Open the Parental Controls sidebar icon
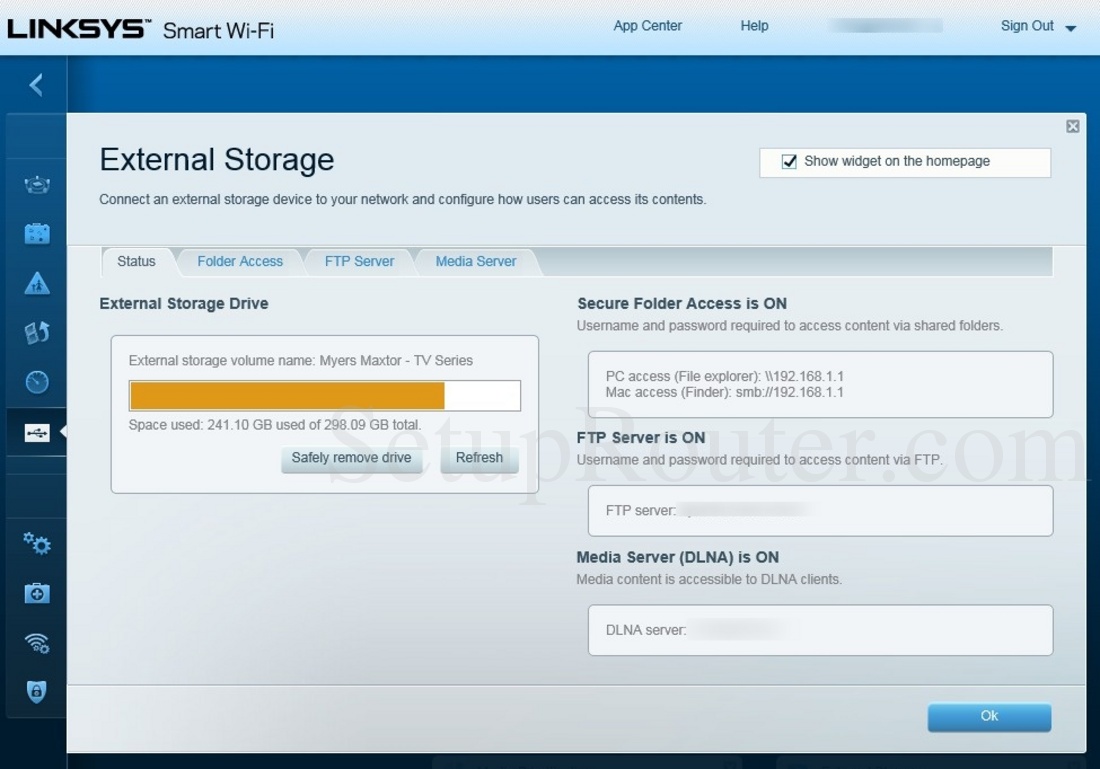The width and height of the screenshot is (1100, 769). point(37,284)
